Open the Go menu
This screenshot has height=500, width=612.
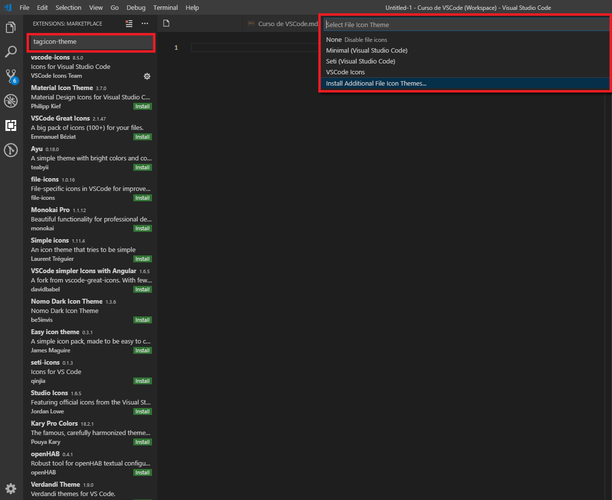(x=114, y=7)
